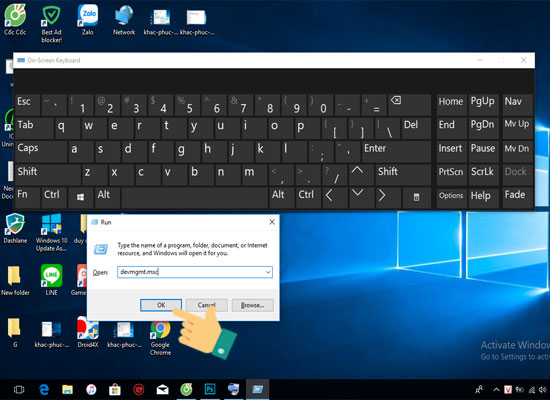Open the folder named G
Image resolution: width=550 pixels, height=400 pixels.
15,332
